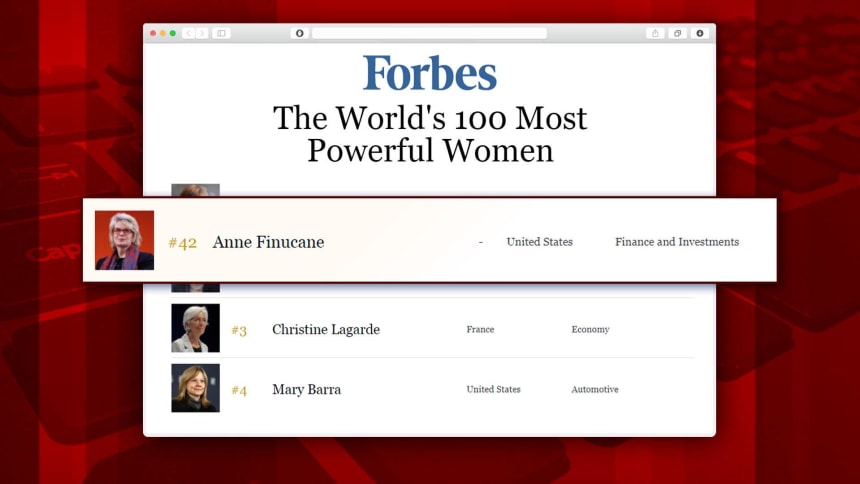This screenshot has width=860, height=484.
Task: Show the browser sidebar
Action: point(222,33)
